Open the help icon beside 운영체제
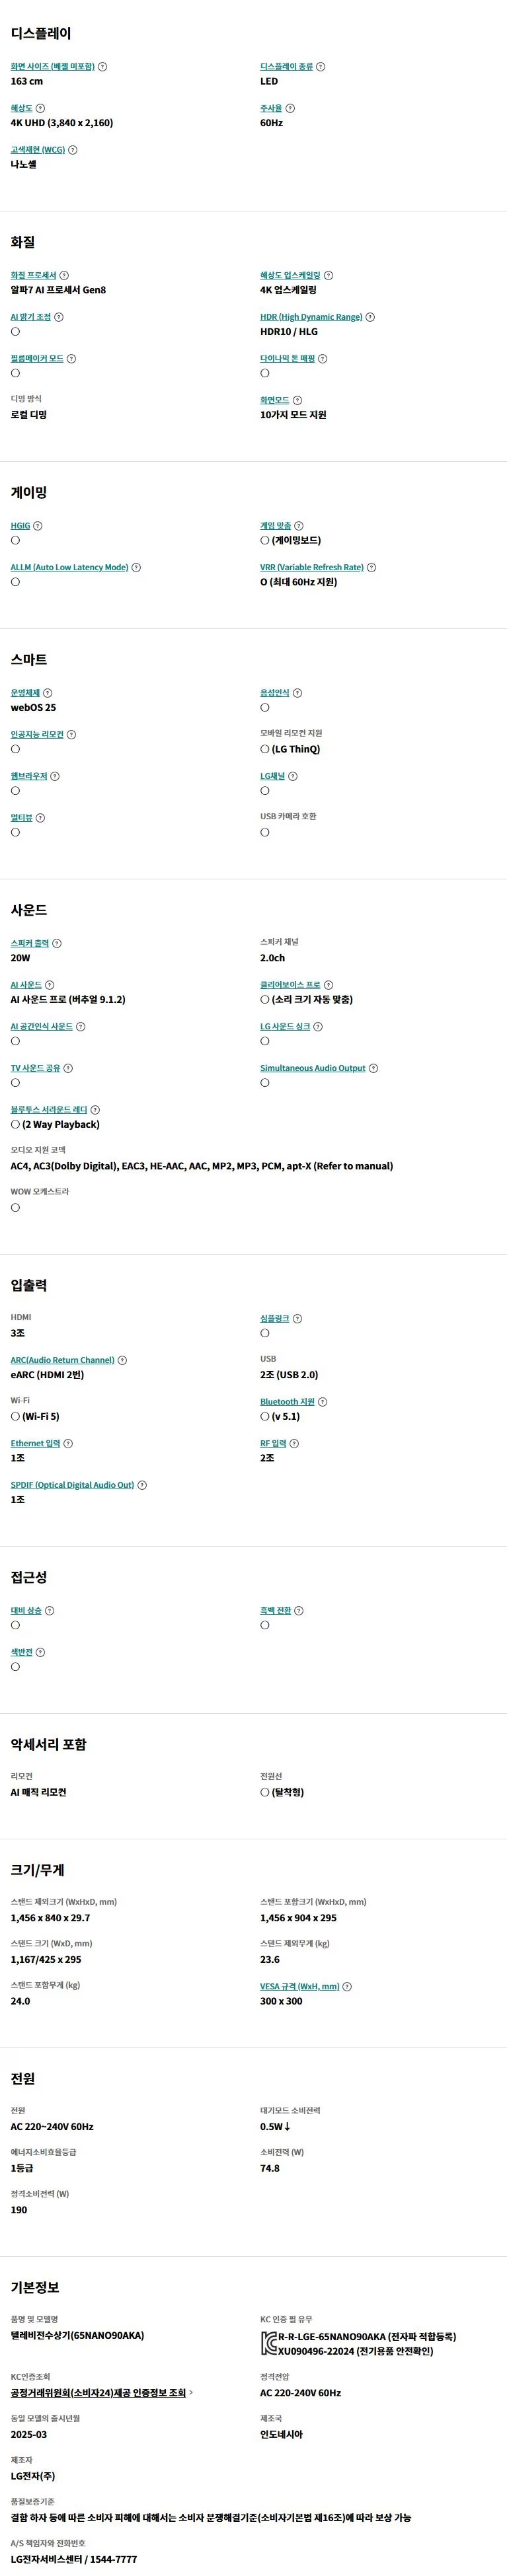This screenshot has width=507, height=2576. point(48,693)
